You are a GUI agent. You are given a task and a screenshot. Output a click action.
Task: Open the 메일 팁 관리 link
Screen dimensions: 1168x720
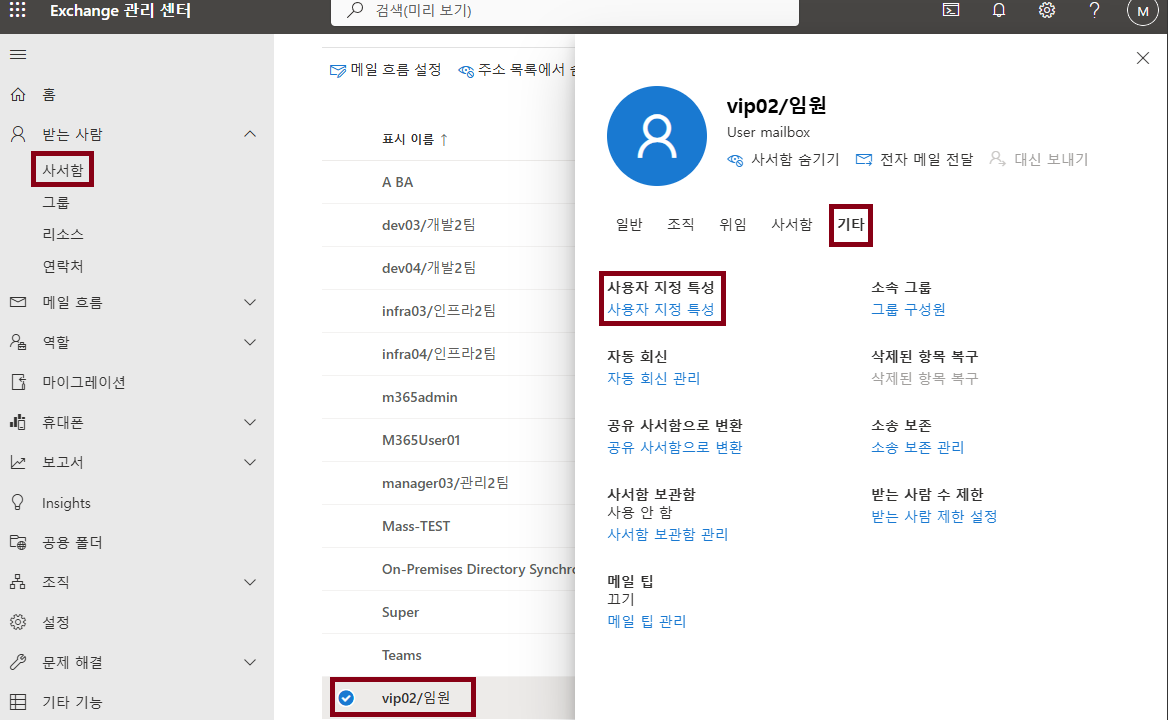click(647, 621)
